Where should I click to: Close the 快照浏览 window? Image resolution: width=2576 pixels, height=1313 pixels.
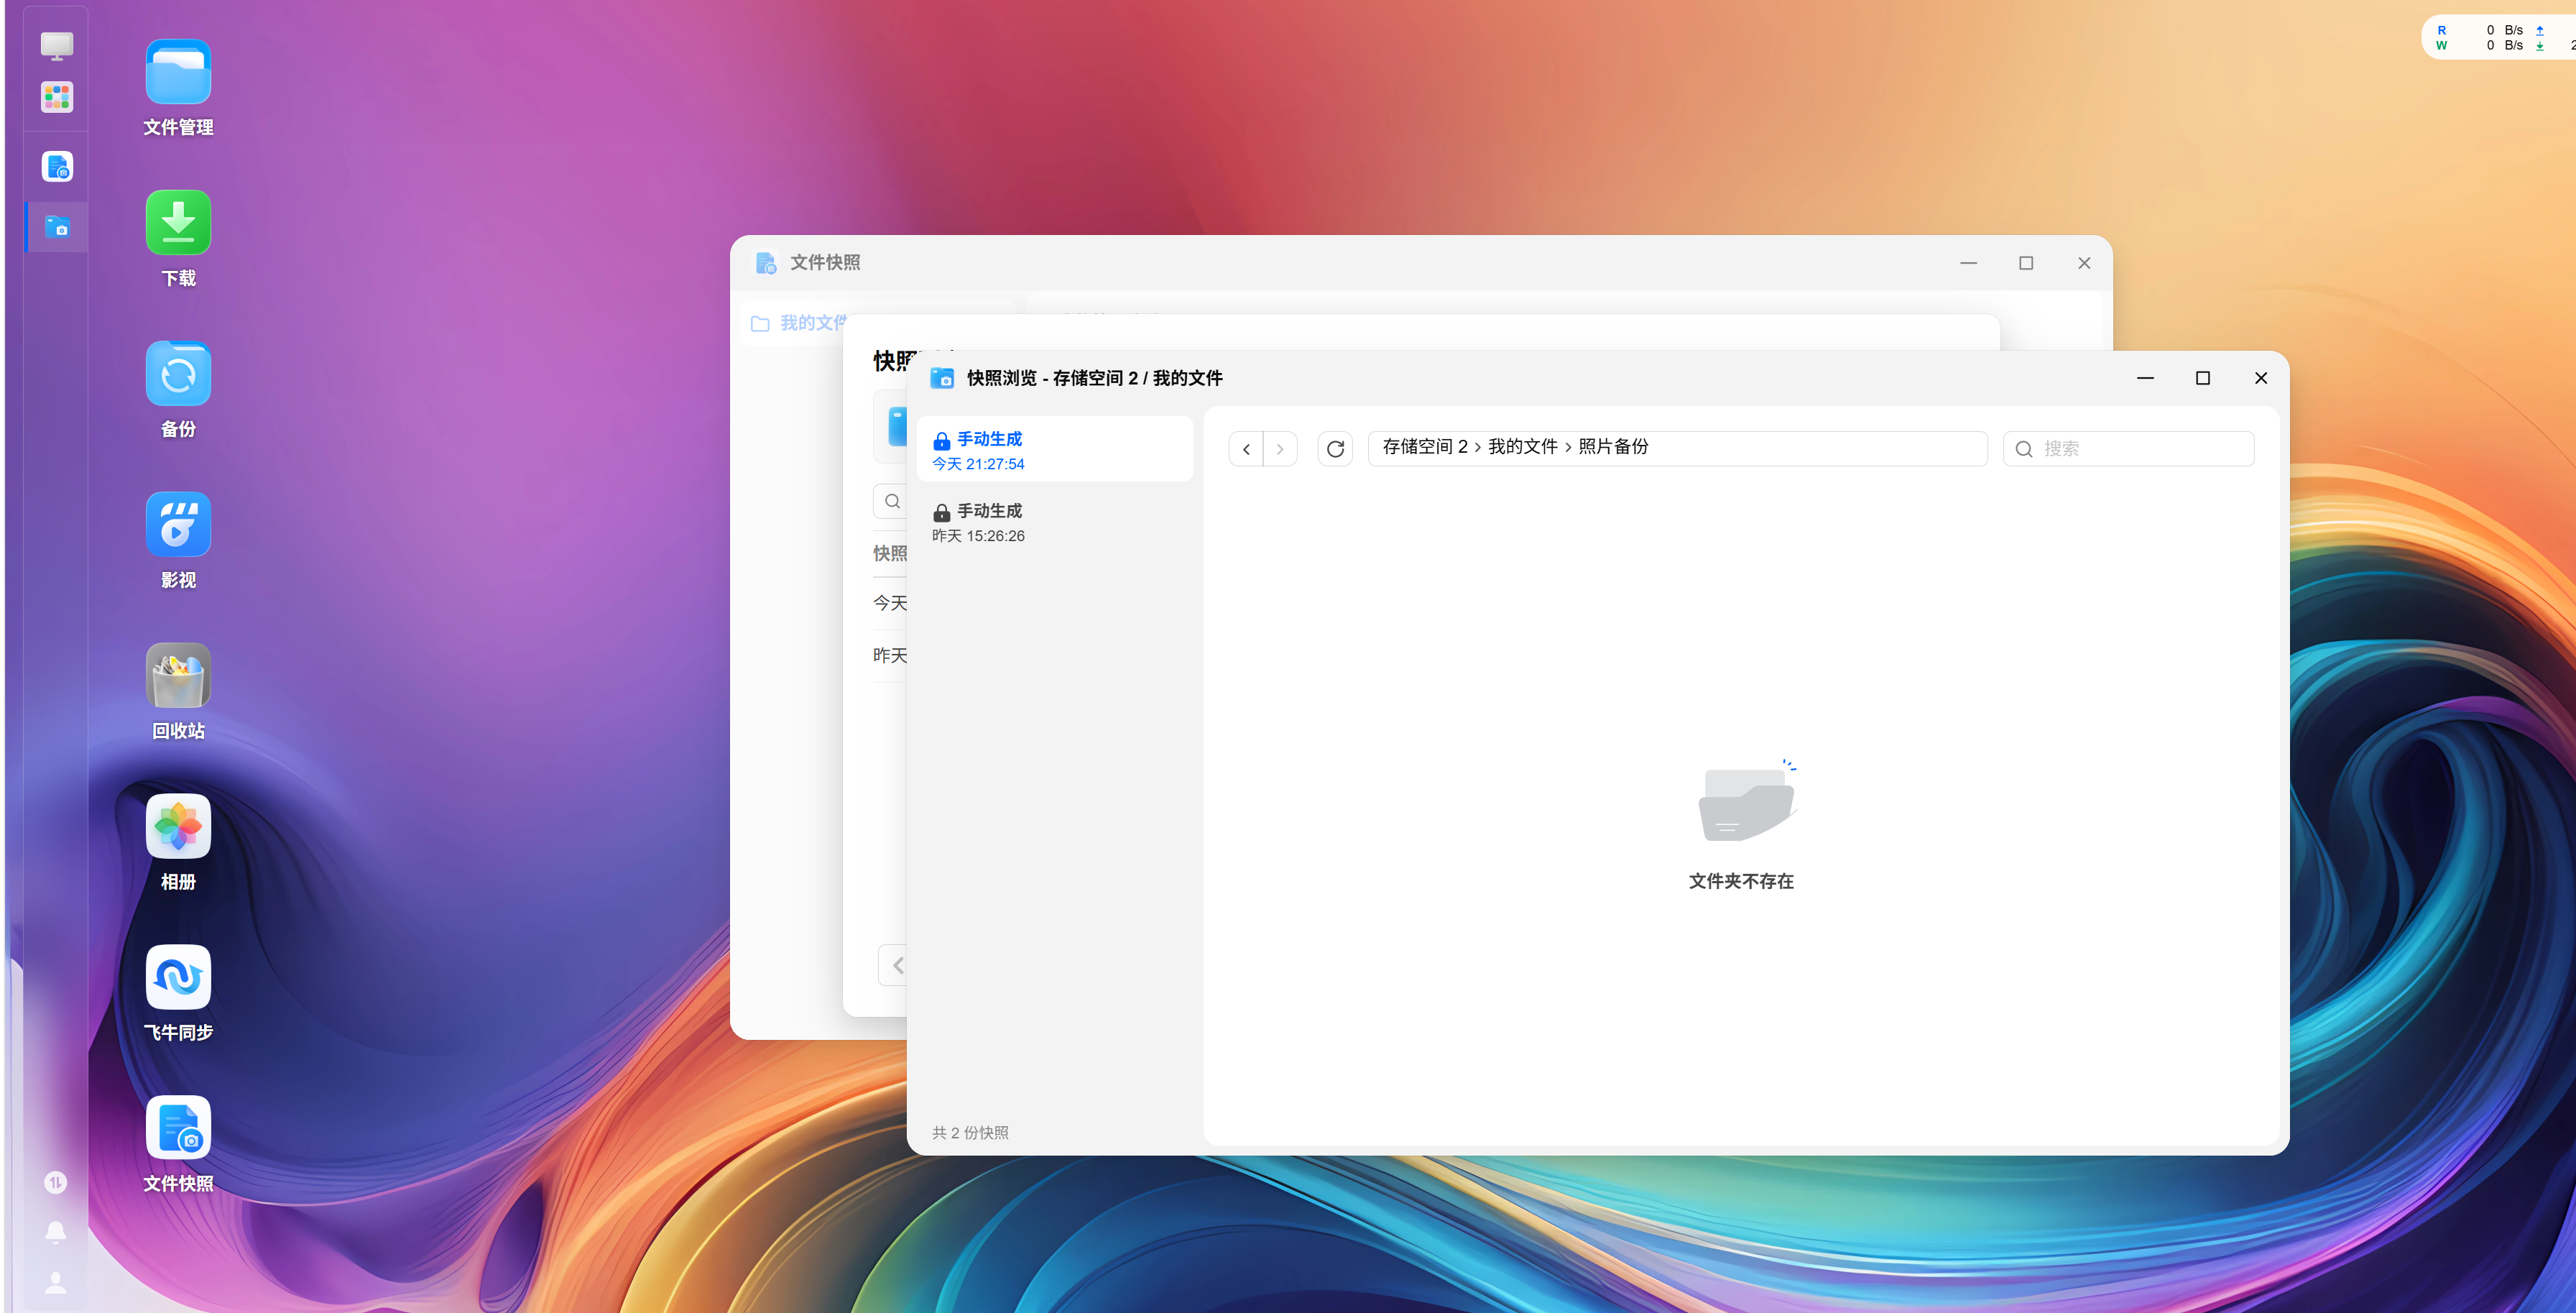2261,378
